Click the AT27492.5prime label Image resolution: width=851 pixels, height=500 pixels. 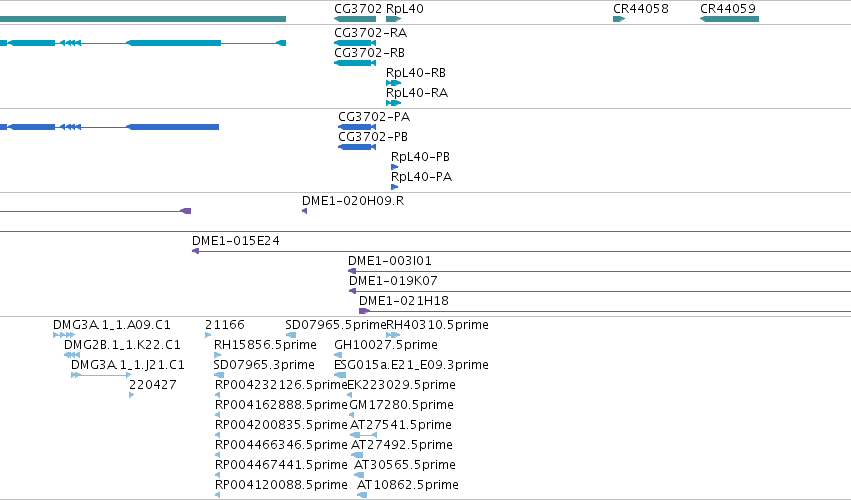pos(402,445)
